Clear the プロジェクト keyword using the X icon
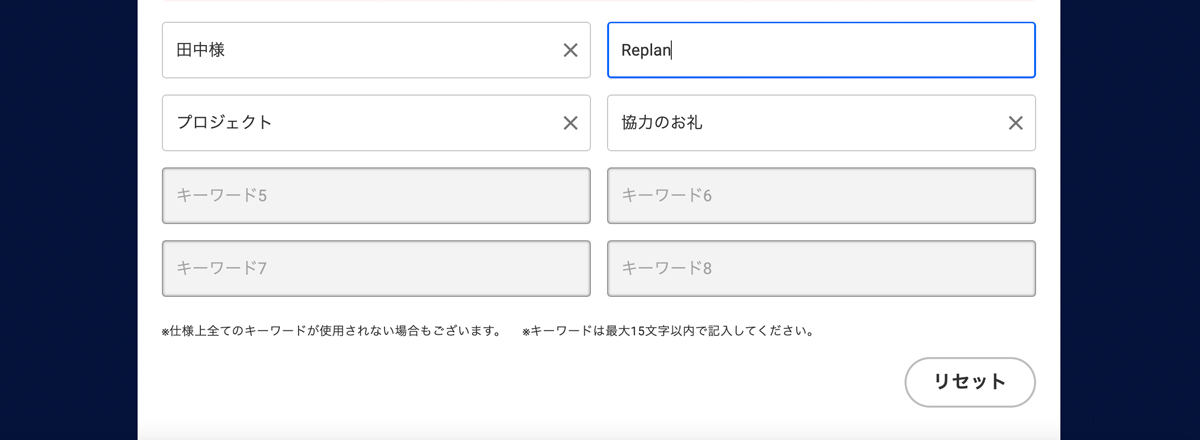This screenshot has width=1200, height=440. coord(570,123)
